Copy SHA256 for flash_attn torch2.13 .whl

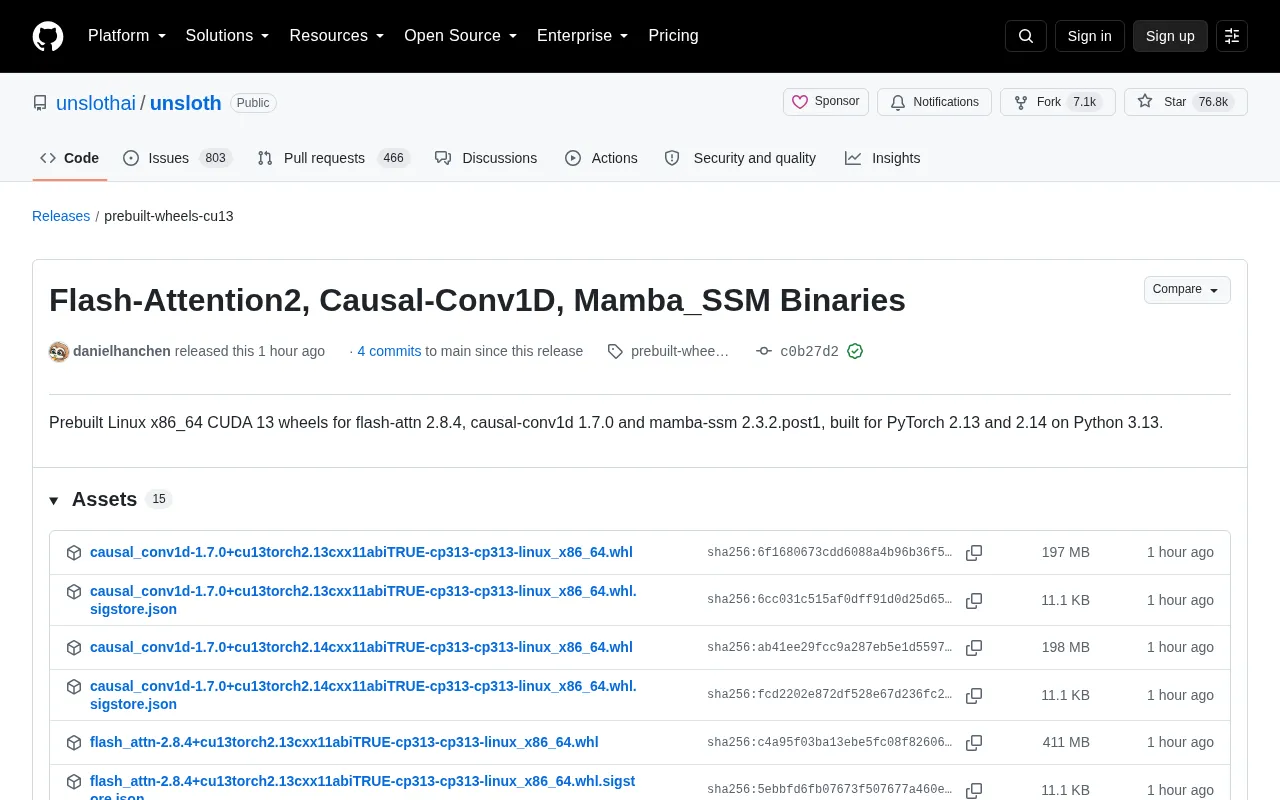pos(974,743)
